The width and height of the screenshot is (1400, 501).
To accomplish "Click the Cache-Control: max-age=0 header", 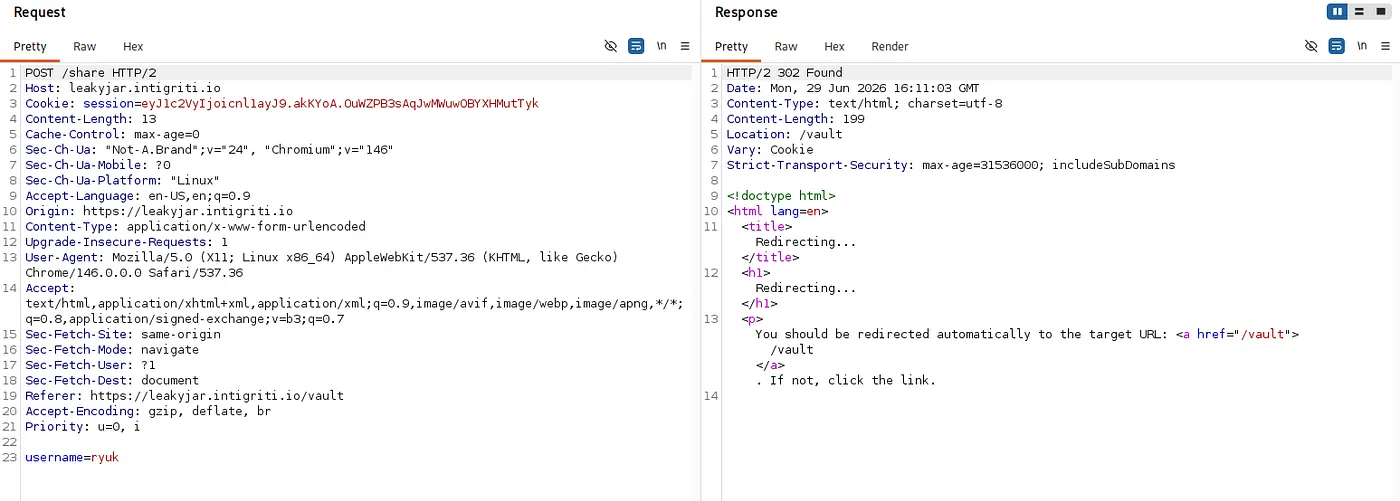I will 112,134.
